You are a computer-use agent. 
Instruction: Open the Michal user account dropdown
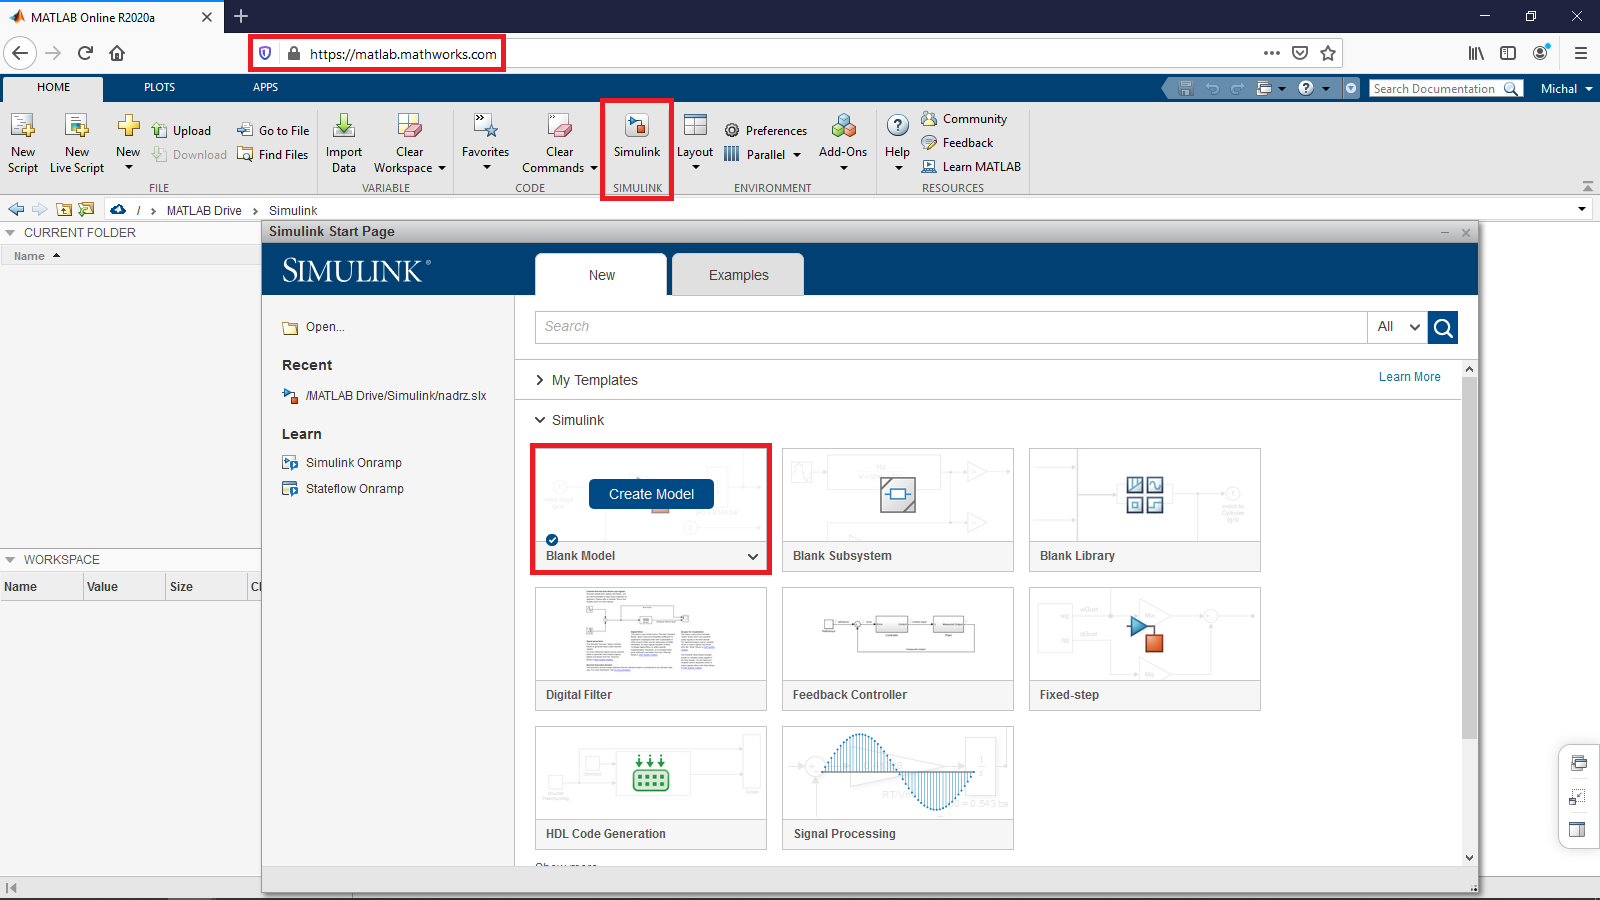(1566, 88)
